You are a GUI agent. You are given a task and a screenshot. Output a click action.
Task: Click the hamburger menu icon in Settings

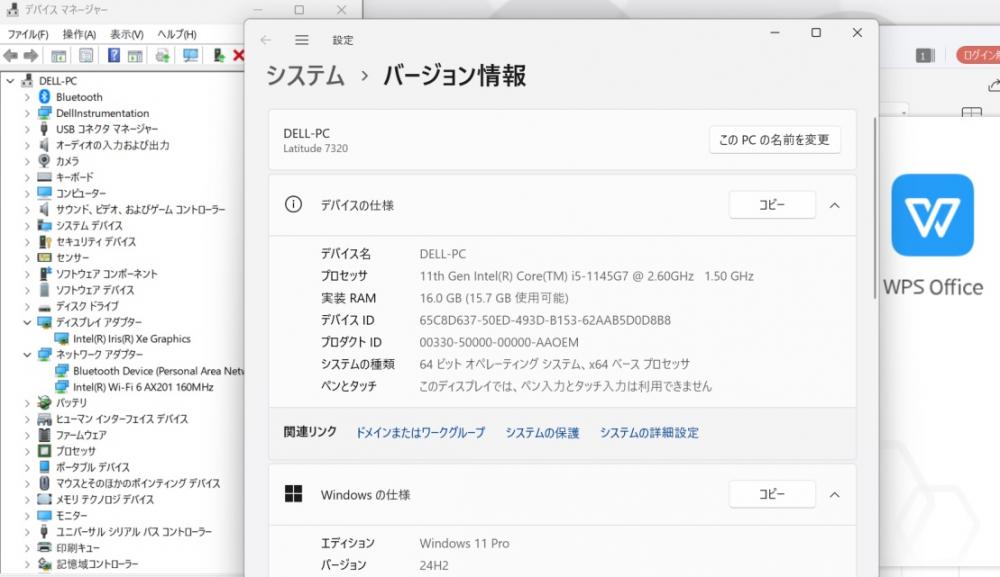point(302,40)
